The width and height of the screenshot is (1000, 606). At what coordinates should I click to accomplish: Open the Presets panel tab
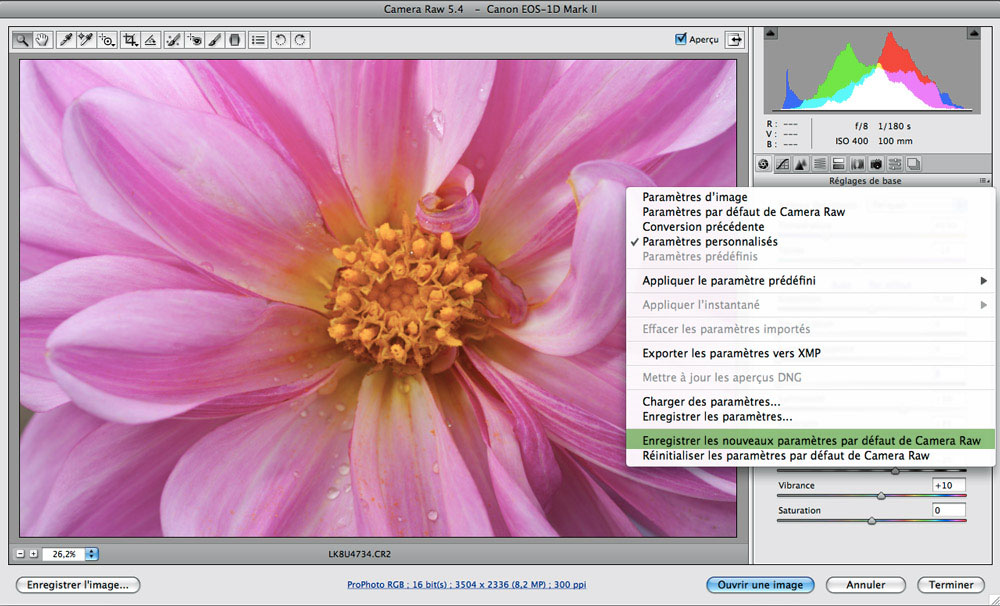coord(895,165)
